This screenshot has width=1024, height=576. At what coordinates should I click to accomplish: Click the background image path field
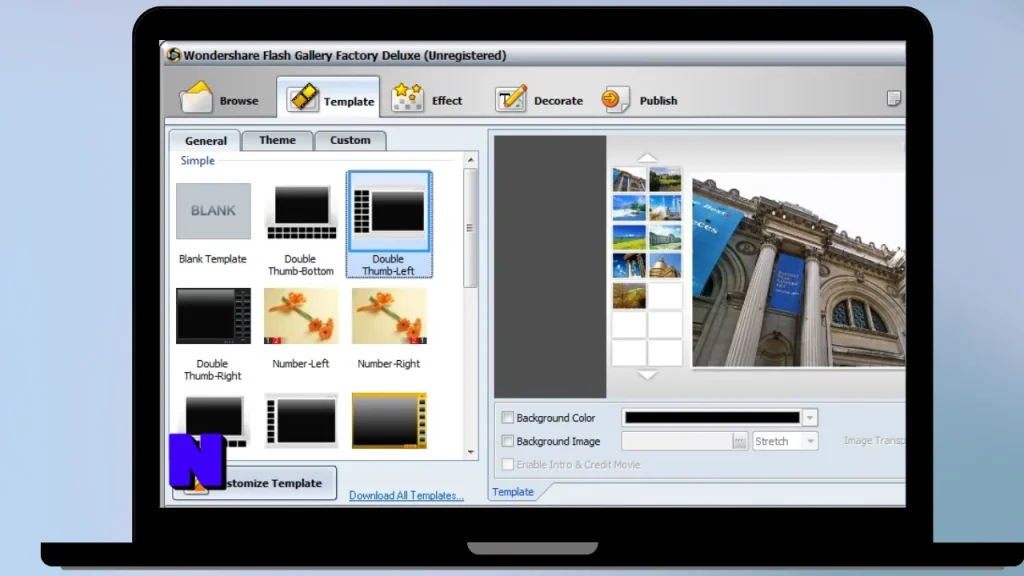click(677, 441)
